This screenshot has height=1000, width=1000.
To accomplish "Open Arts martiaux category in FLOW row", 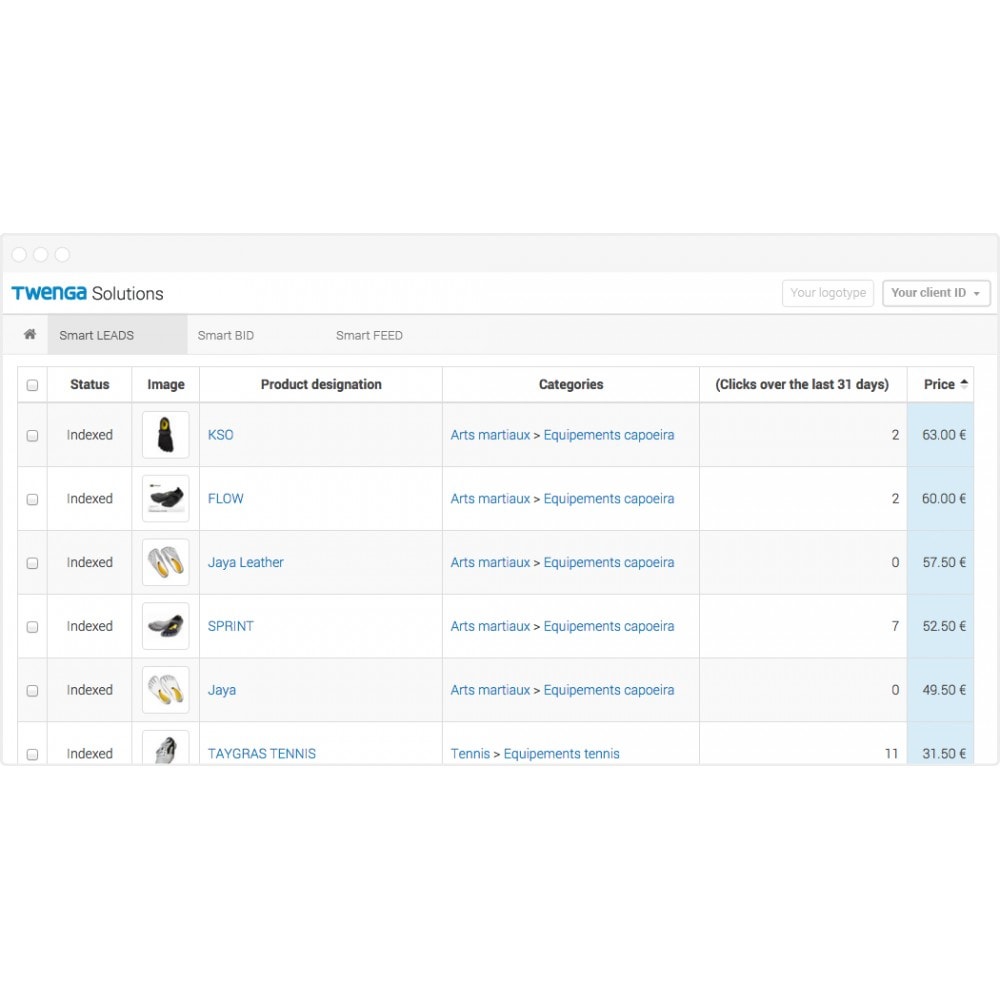I will tap(490, 499).
